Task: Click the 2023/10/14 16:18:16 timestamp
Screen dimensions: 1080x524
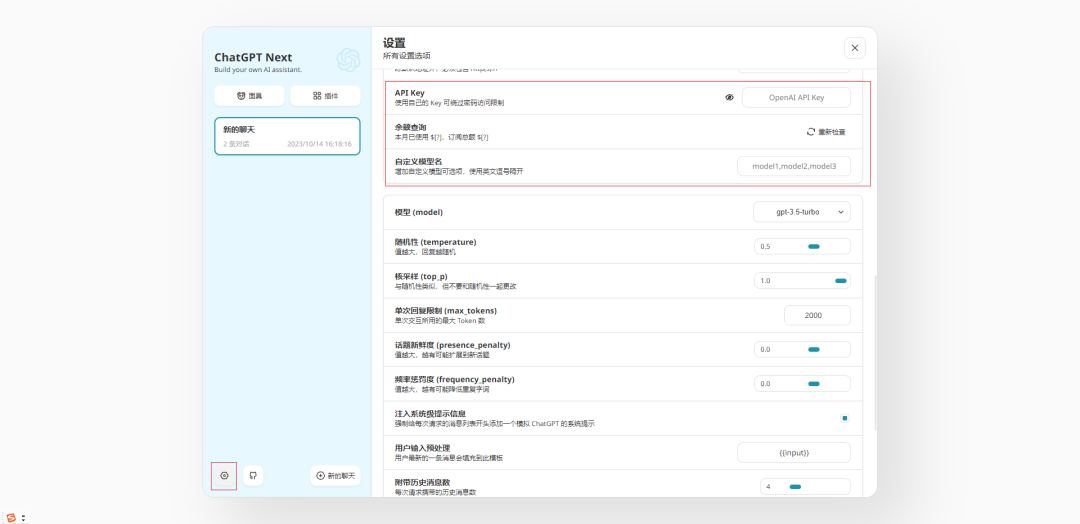Action: (320, 145)
